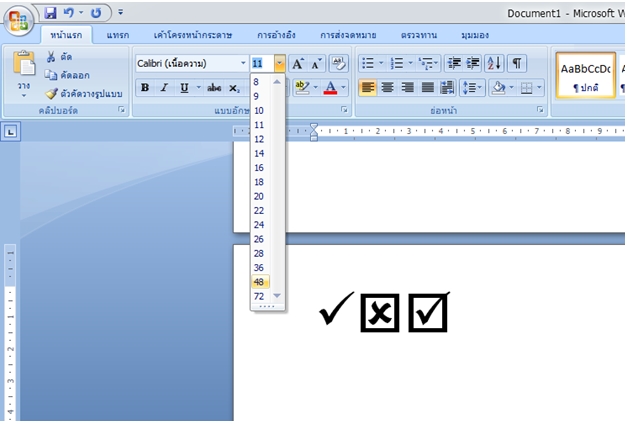The width and height of the screenshot is (628, 424).
Task: Open Paragraph dialog launcher
Action: [540, 110]
